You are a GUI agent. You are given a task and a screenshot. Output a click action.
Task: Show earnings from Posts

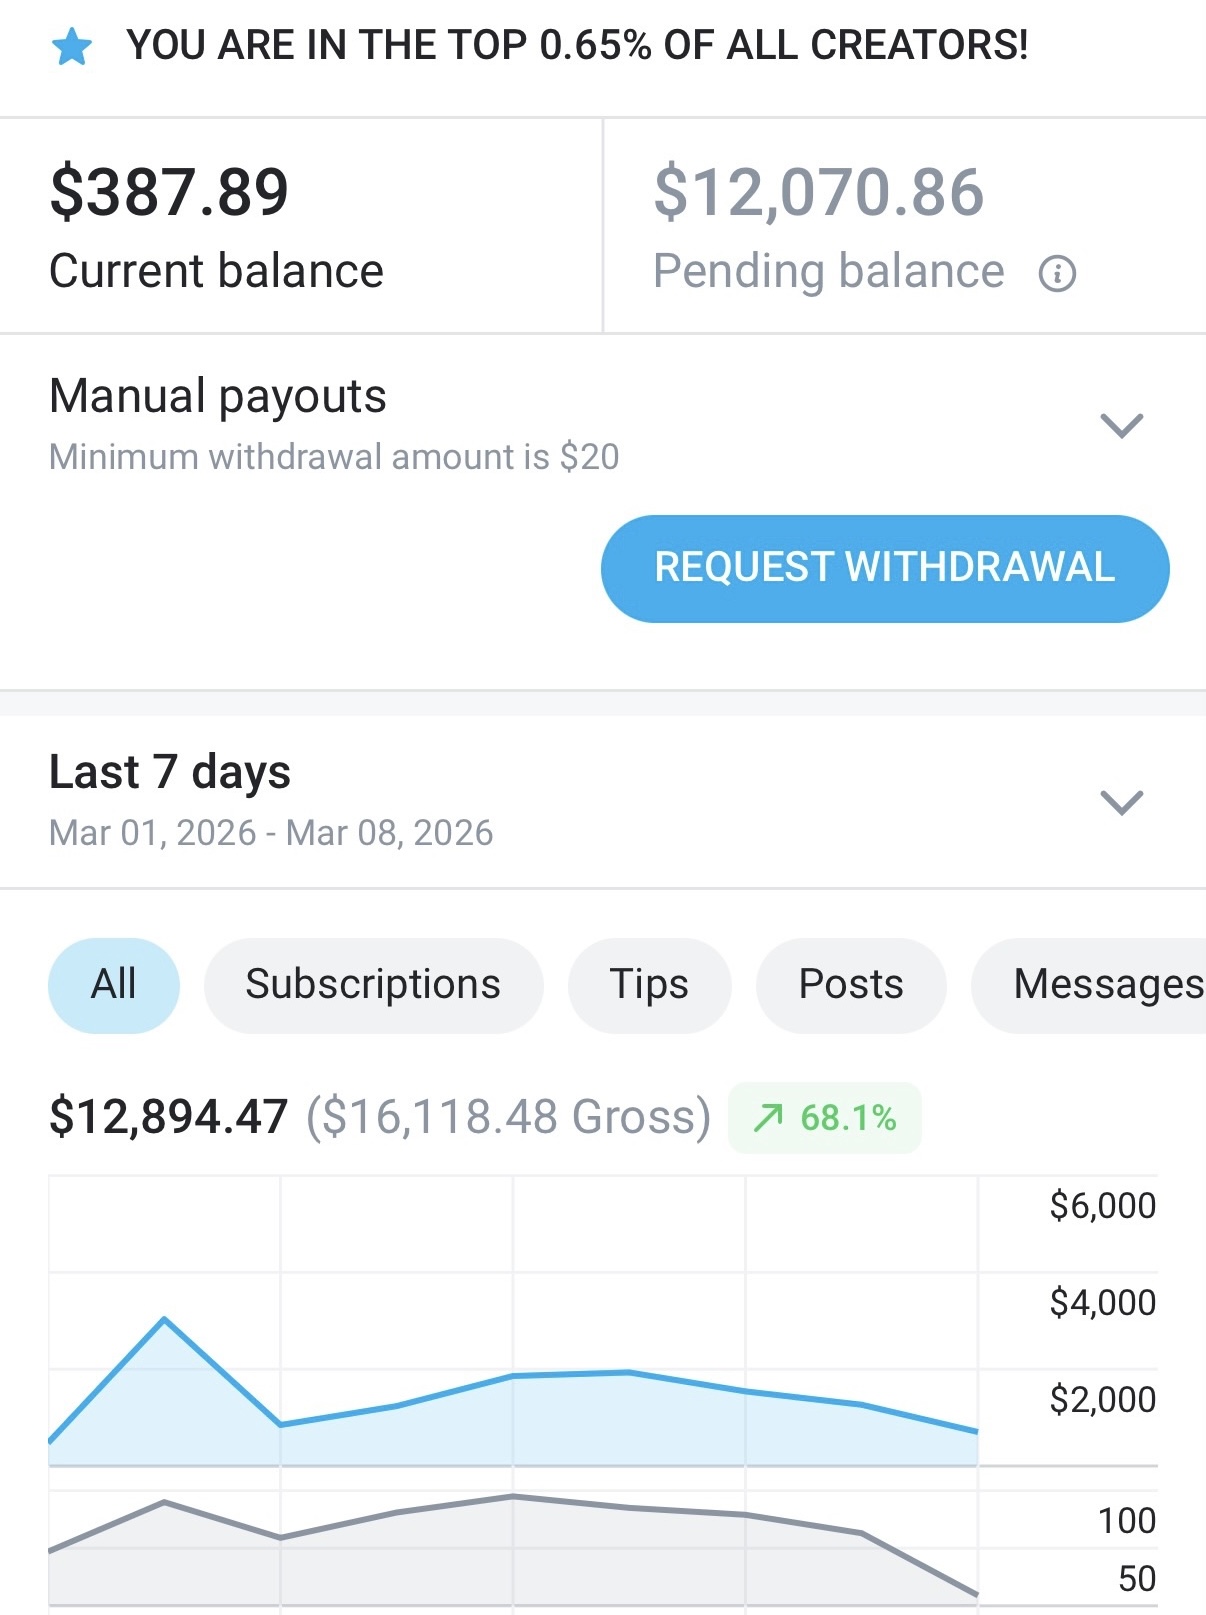point(851,985)
